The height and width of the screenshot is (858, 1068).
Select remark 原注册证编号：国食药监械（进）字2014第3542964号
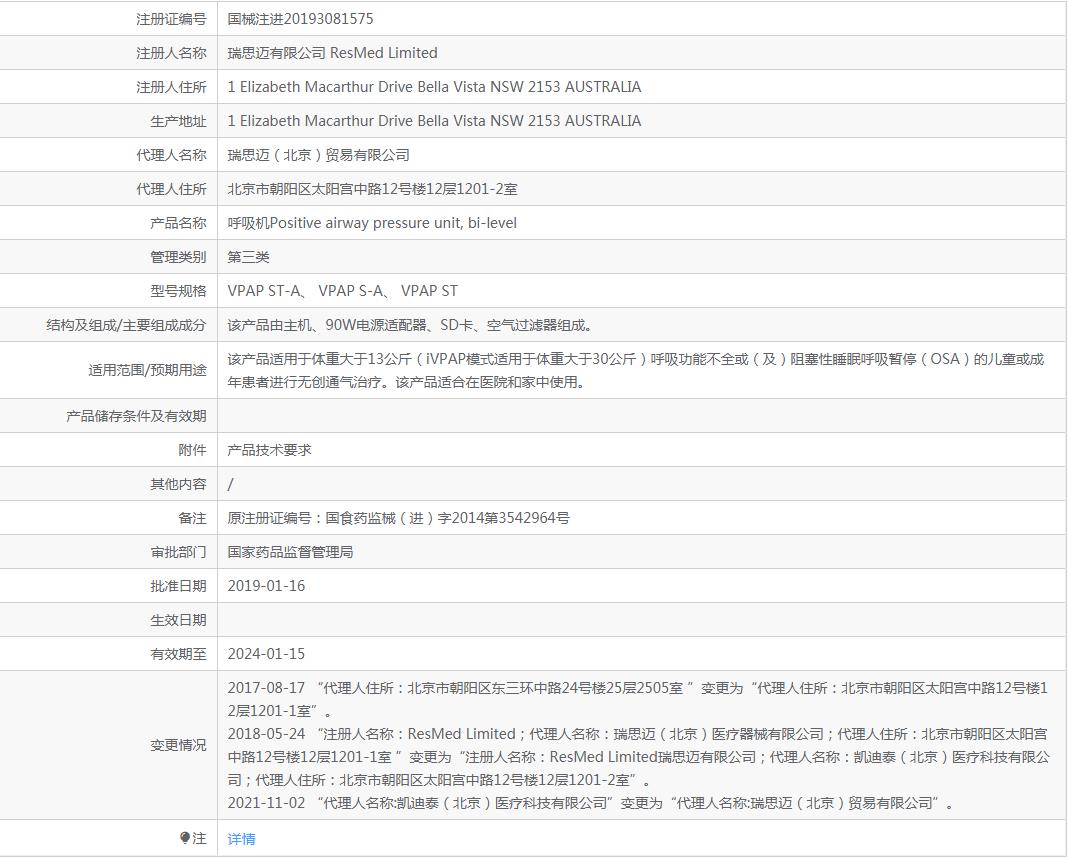tap(398, 518)
